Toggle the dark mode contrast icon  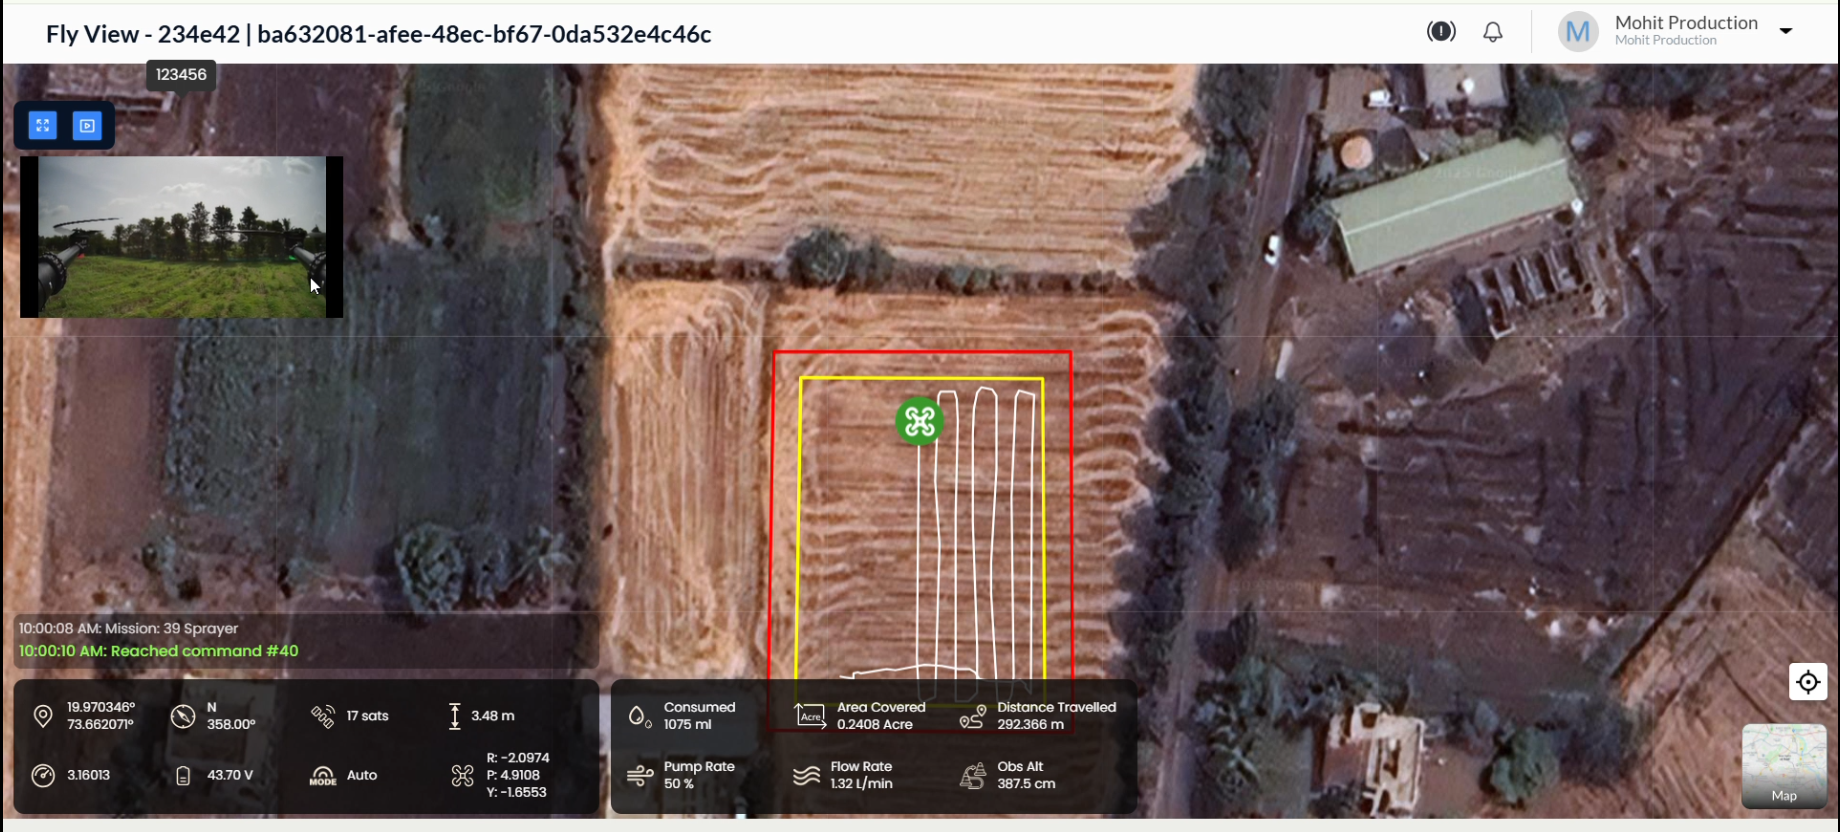1441,32
